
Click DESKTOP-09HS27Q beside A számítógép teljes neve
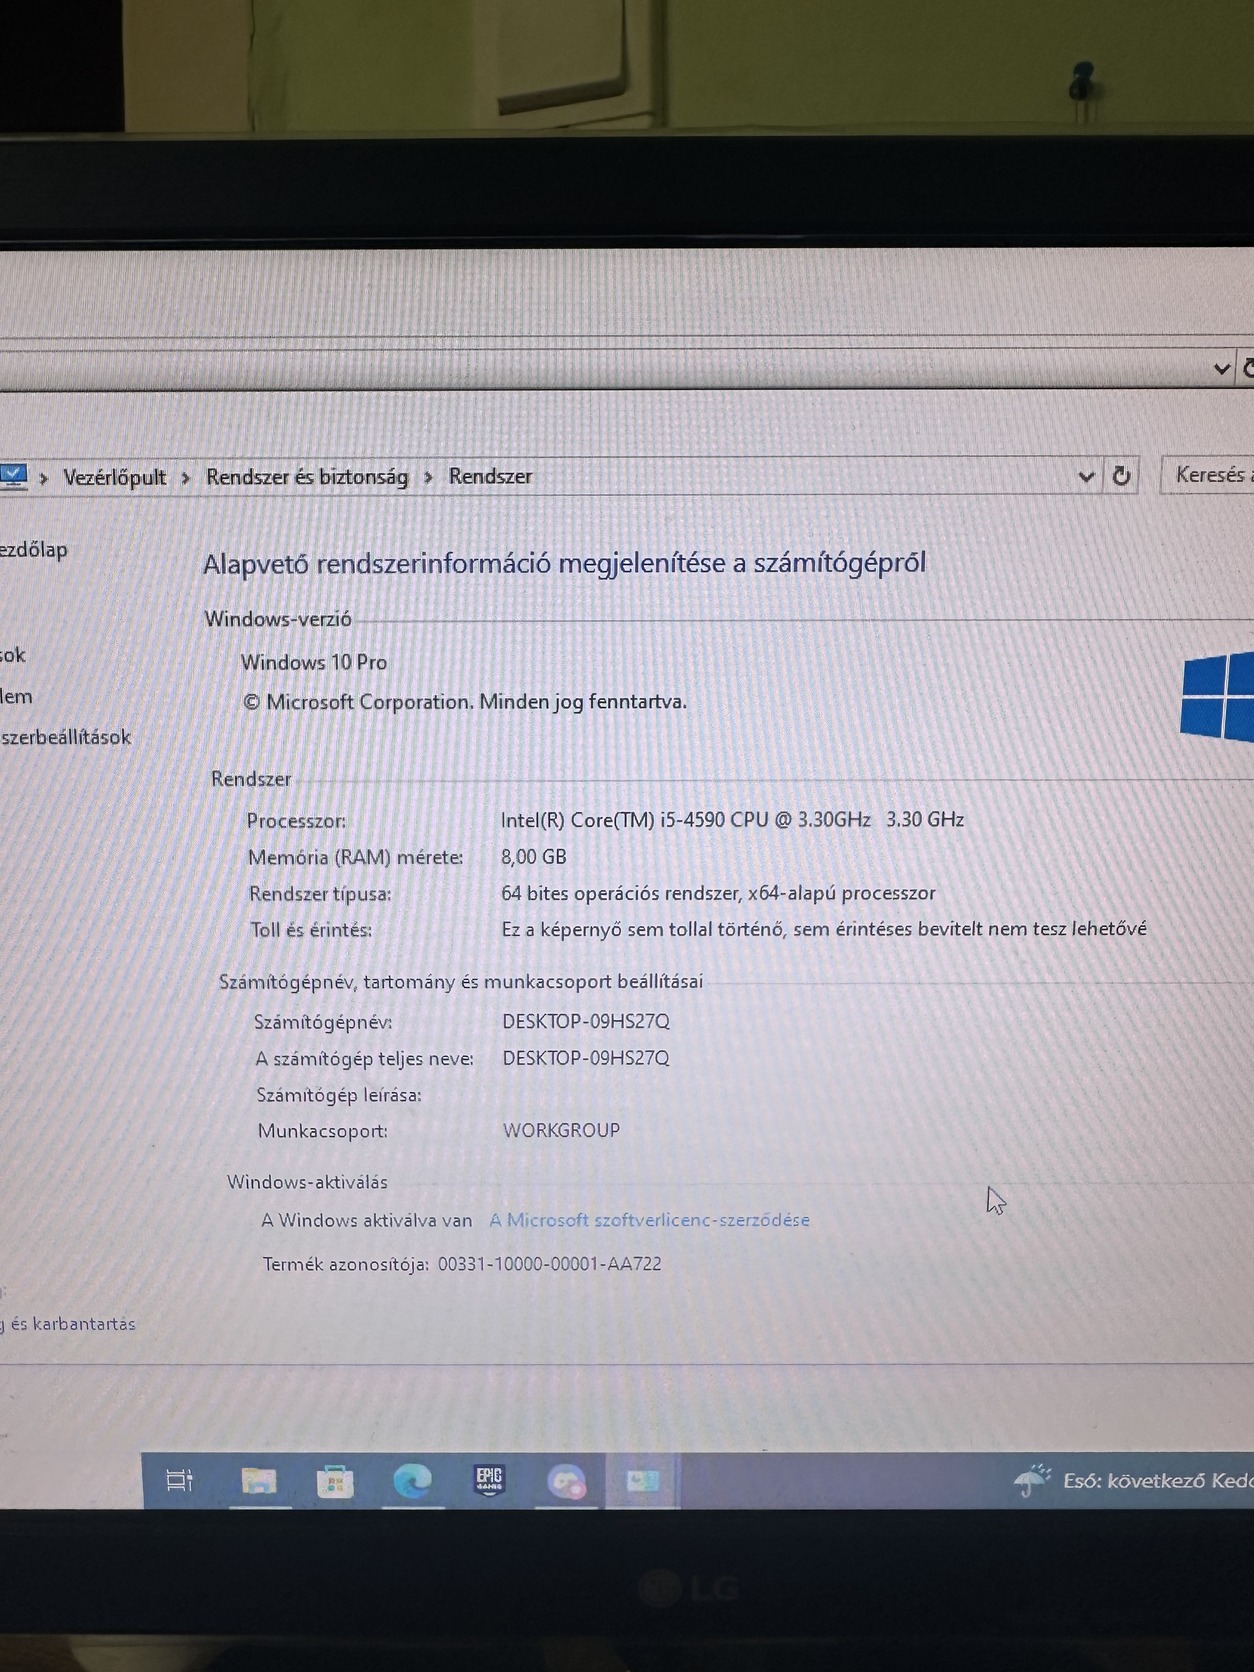tap(586, 1057)
